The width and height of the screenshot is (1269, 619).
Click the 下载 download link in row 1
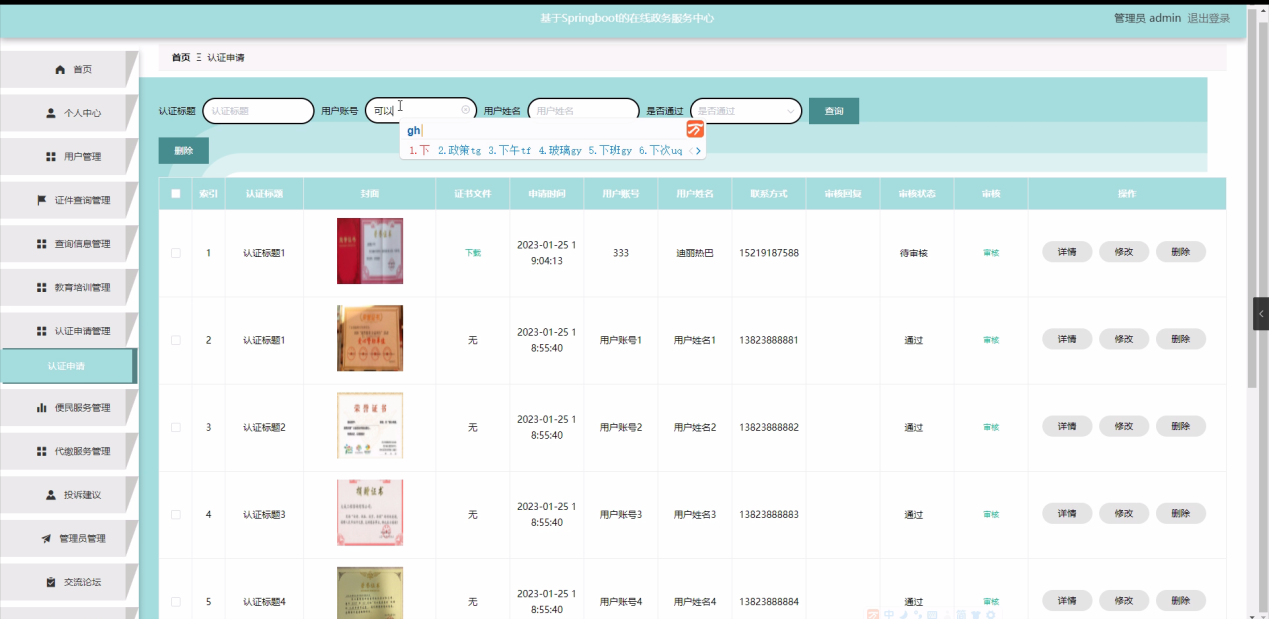(472, 252)
